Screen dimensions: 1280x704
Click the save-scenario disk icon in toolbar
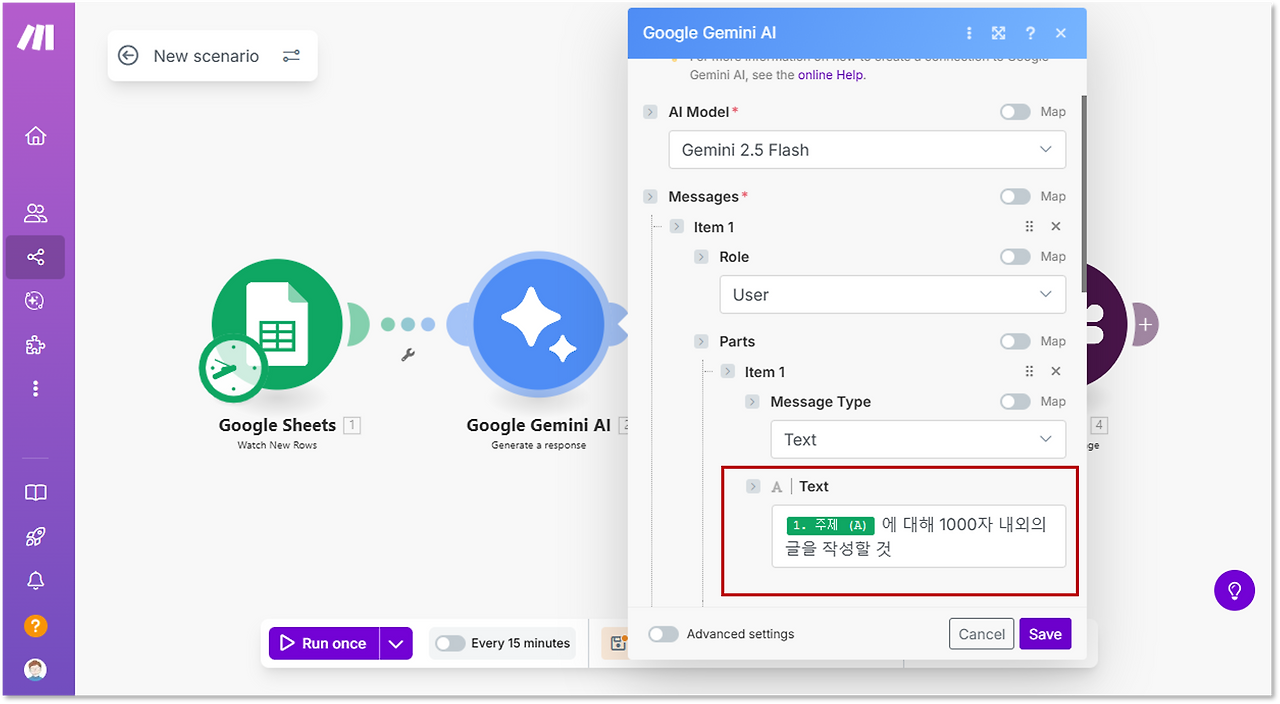pos(617,643)
